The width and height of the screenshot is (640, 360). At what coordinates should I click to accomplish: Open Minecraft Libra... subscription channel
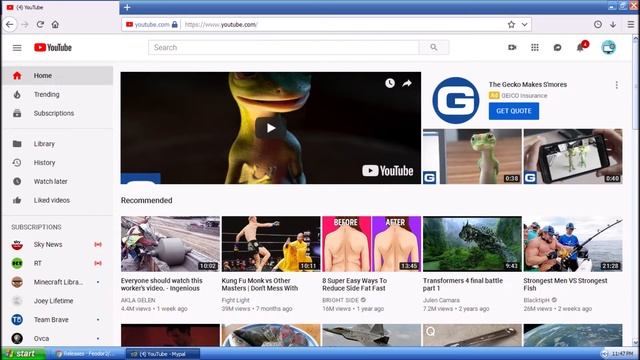click(58, 282)
